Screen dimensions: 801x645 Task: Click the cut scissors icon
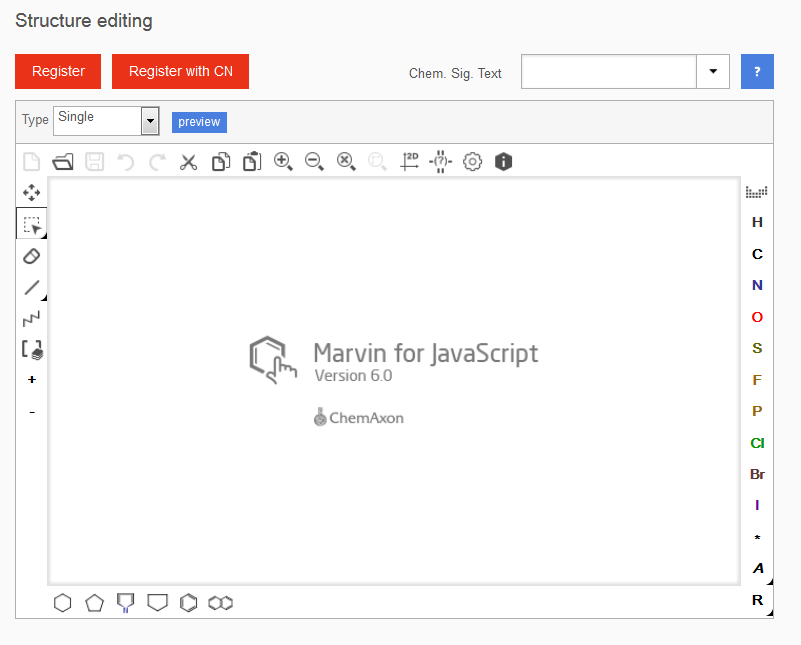[188, 162]
